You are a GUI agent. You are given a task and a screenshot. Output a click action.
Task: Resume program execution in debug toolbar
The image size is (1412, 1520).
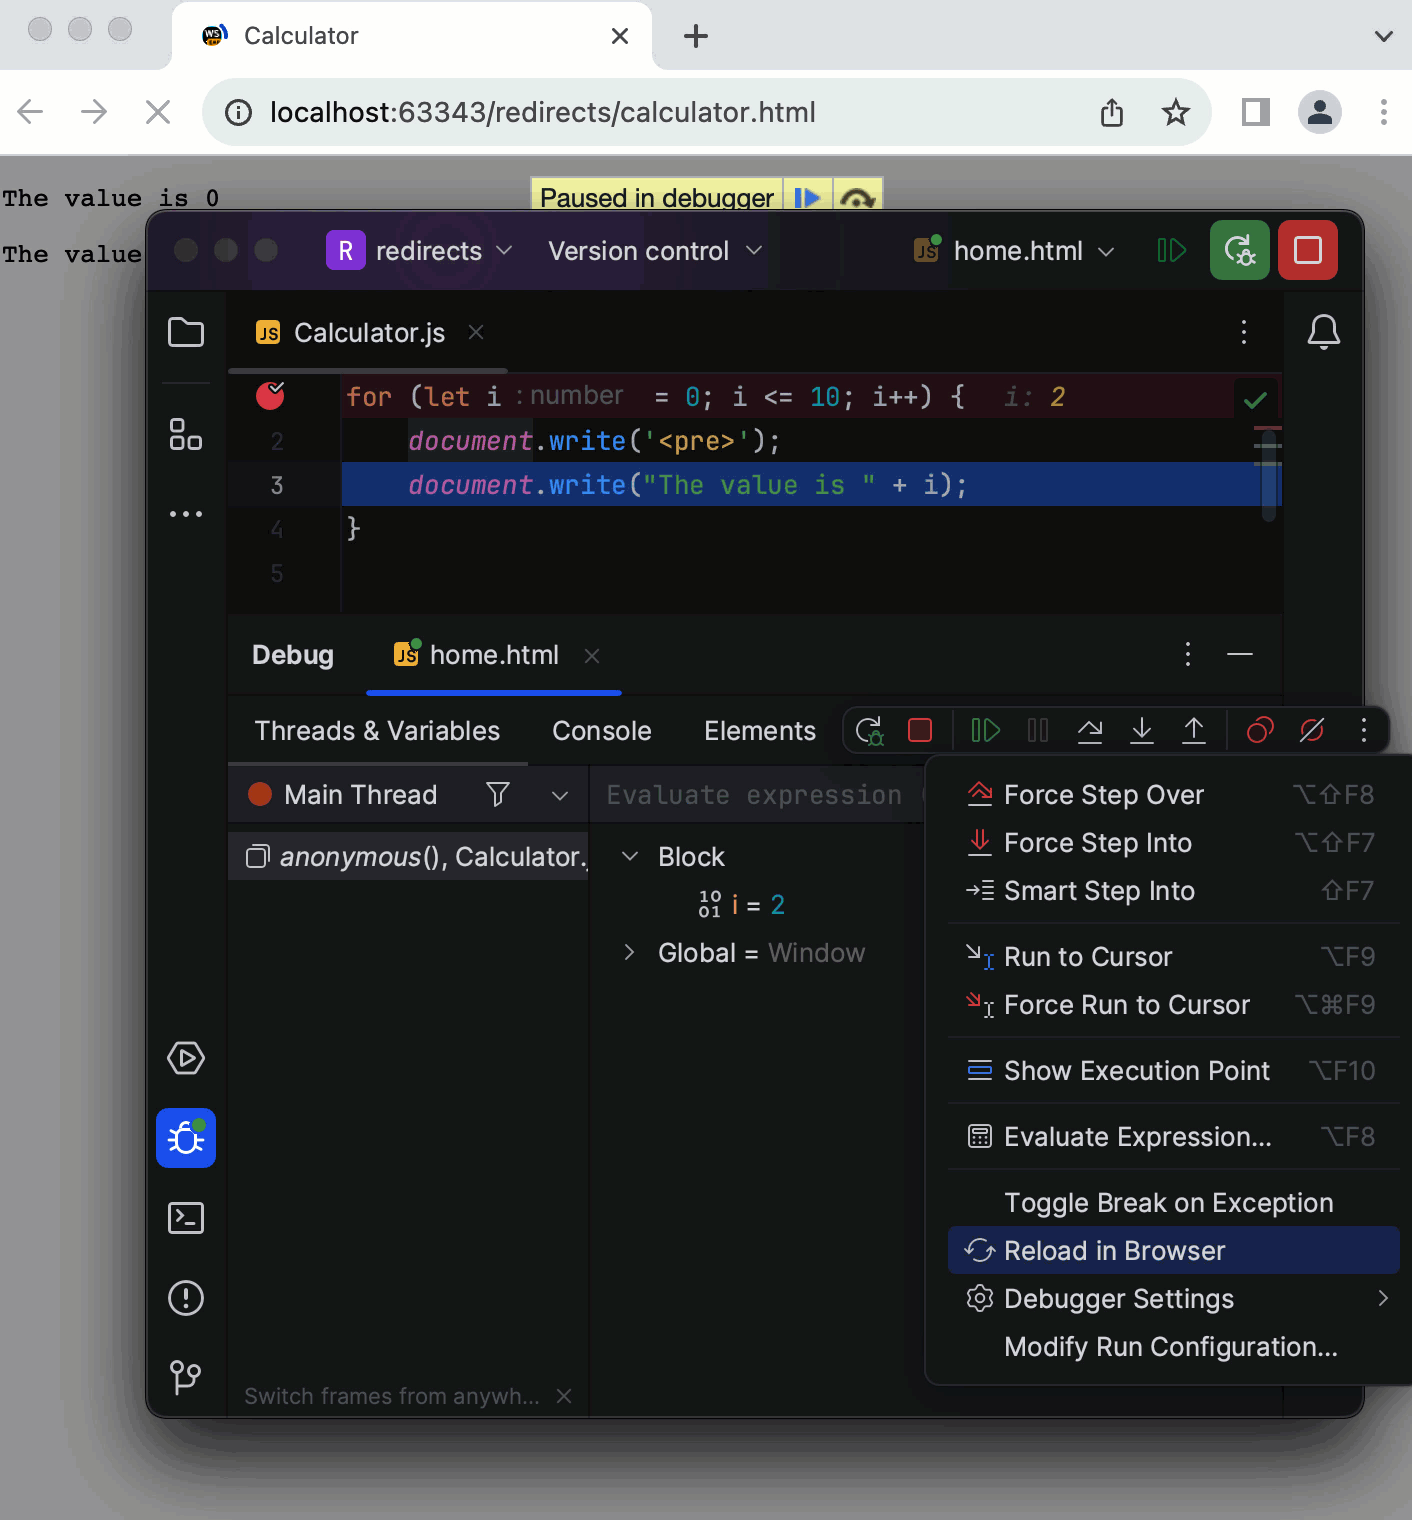click(x=985, y=730)
